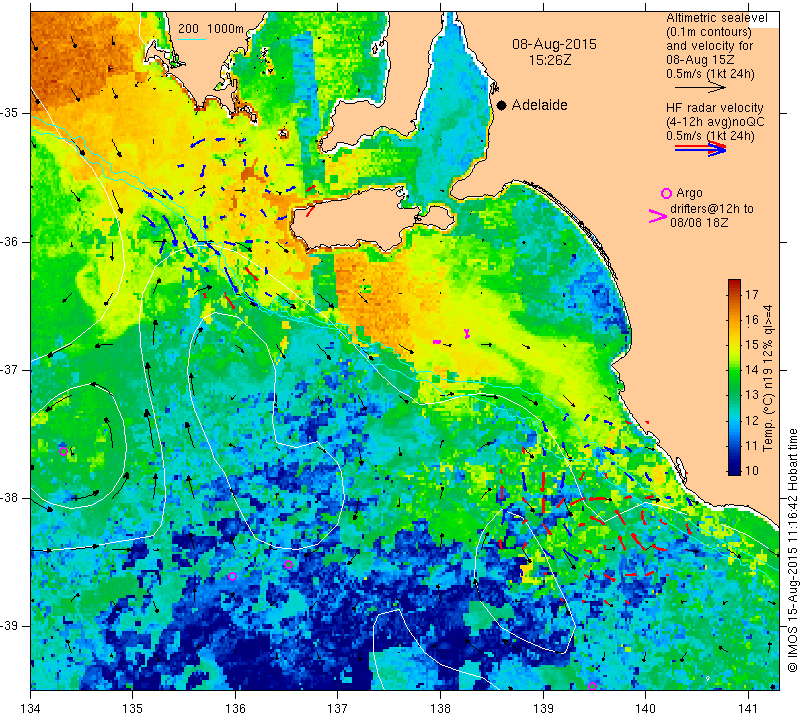The width and height of the screenshot is (800, 720).
Task: Click the '-35' latitude axis label
Action: pyautogui.click(x=10, y=113)
